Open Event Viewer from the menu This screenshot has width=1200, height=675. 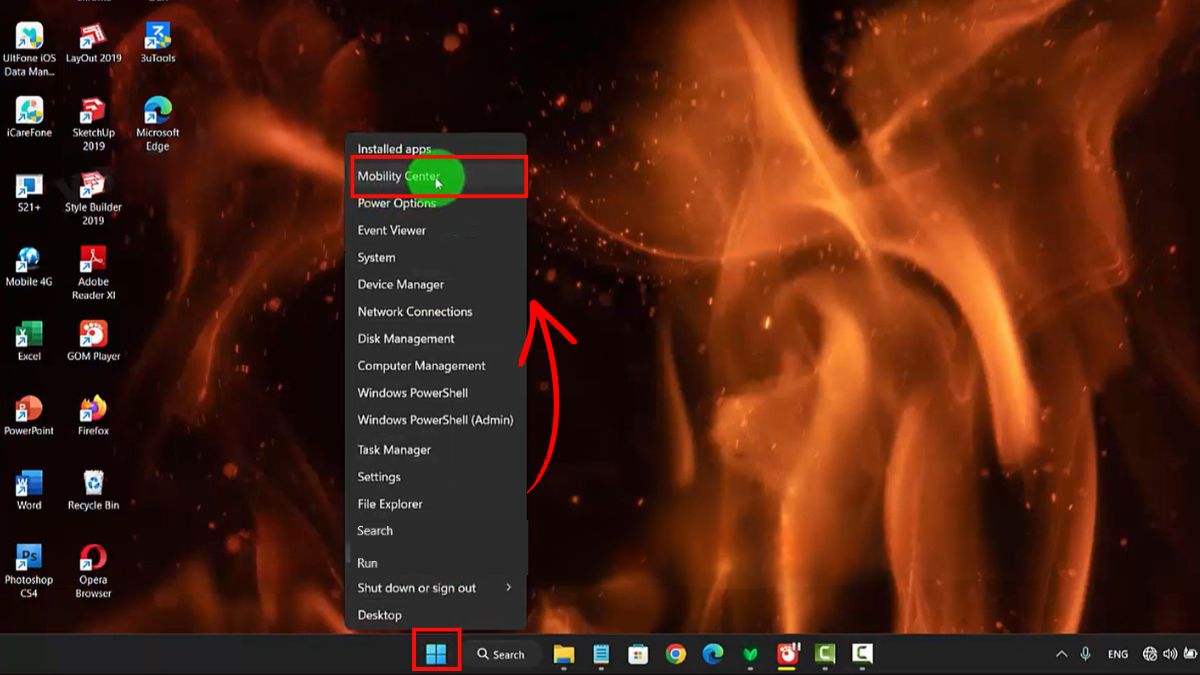[x=436, y=230]
